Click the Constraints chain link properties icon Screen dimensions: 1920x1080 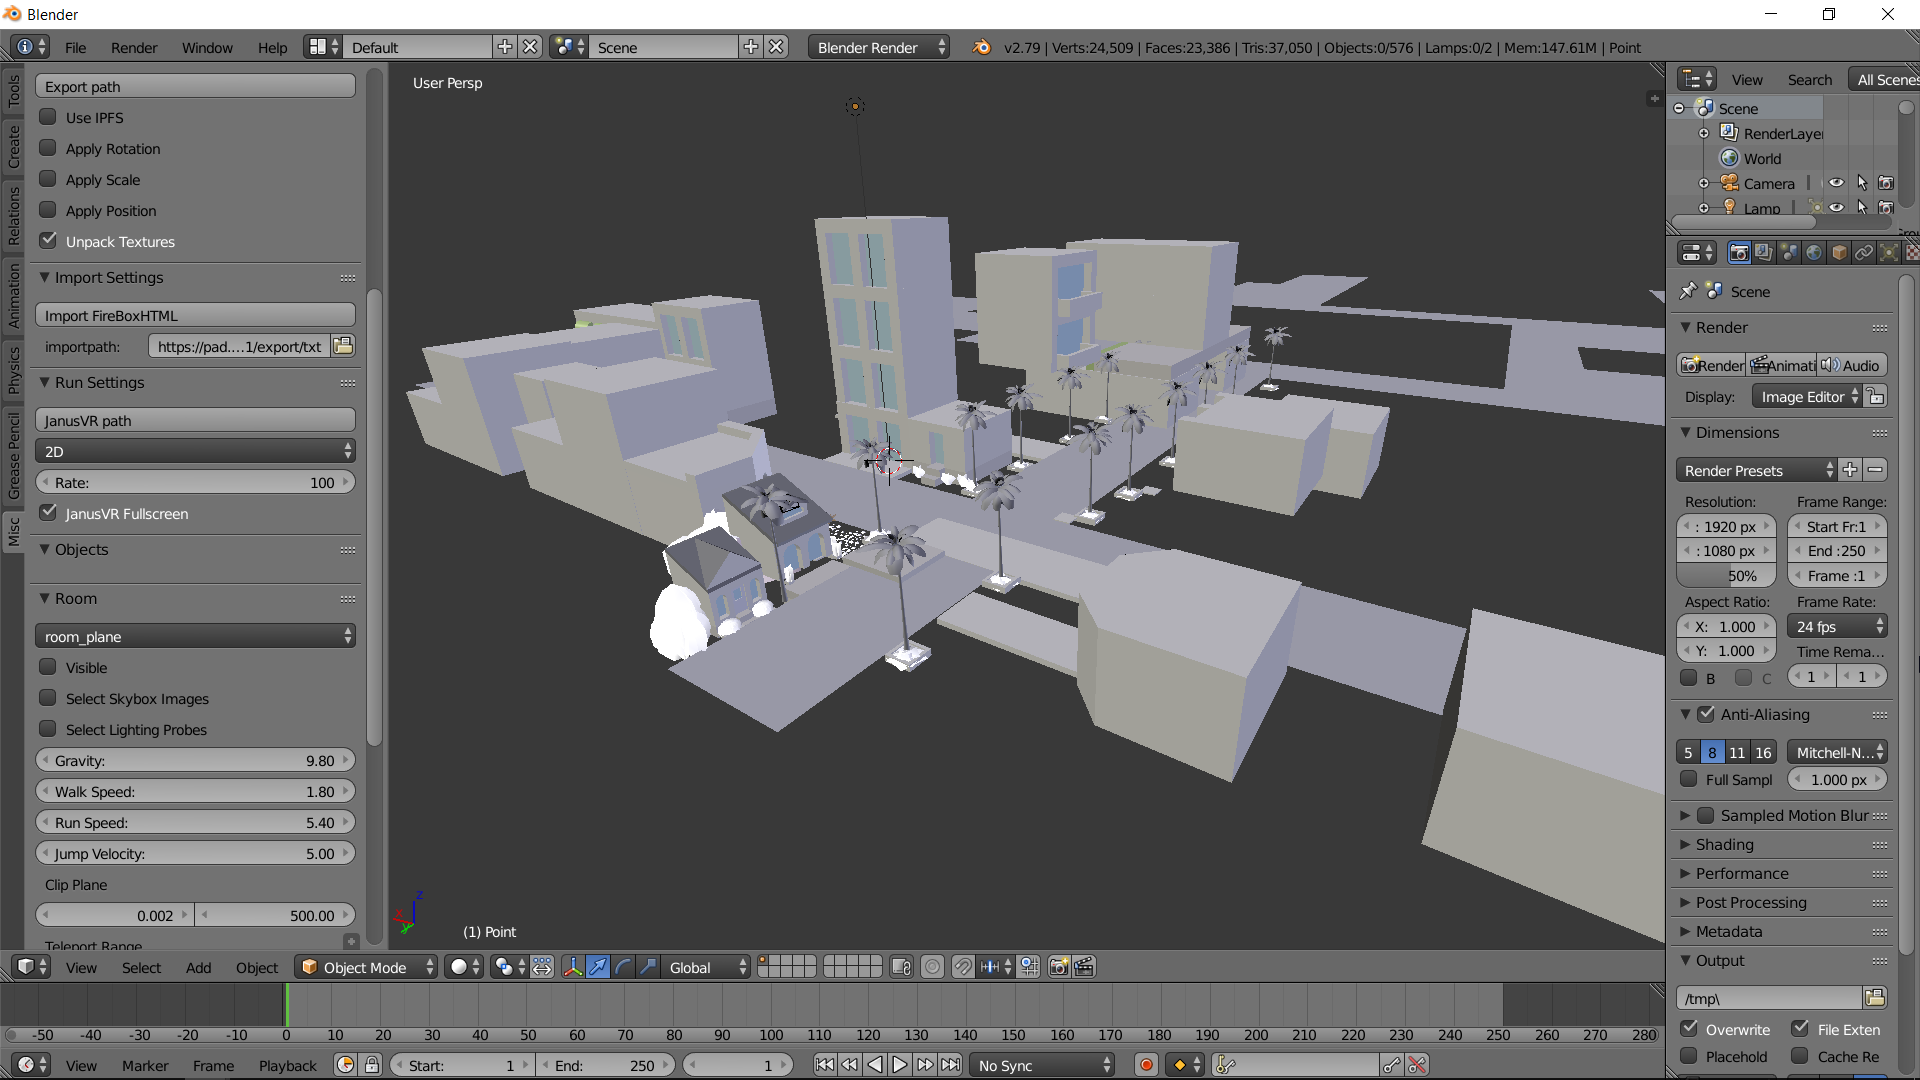pyautogui.click(x=1864, y=253)
